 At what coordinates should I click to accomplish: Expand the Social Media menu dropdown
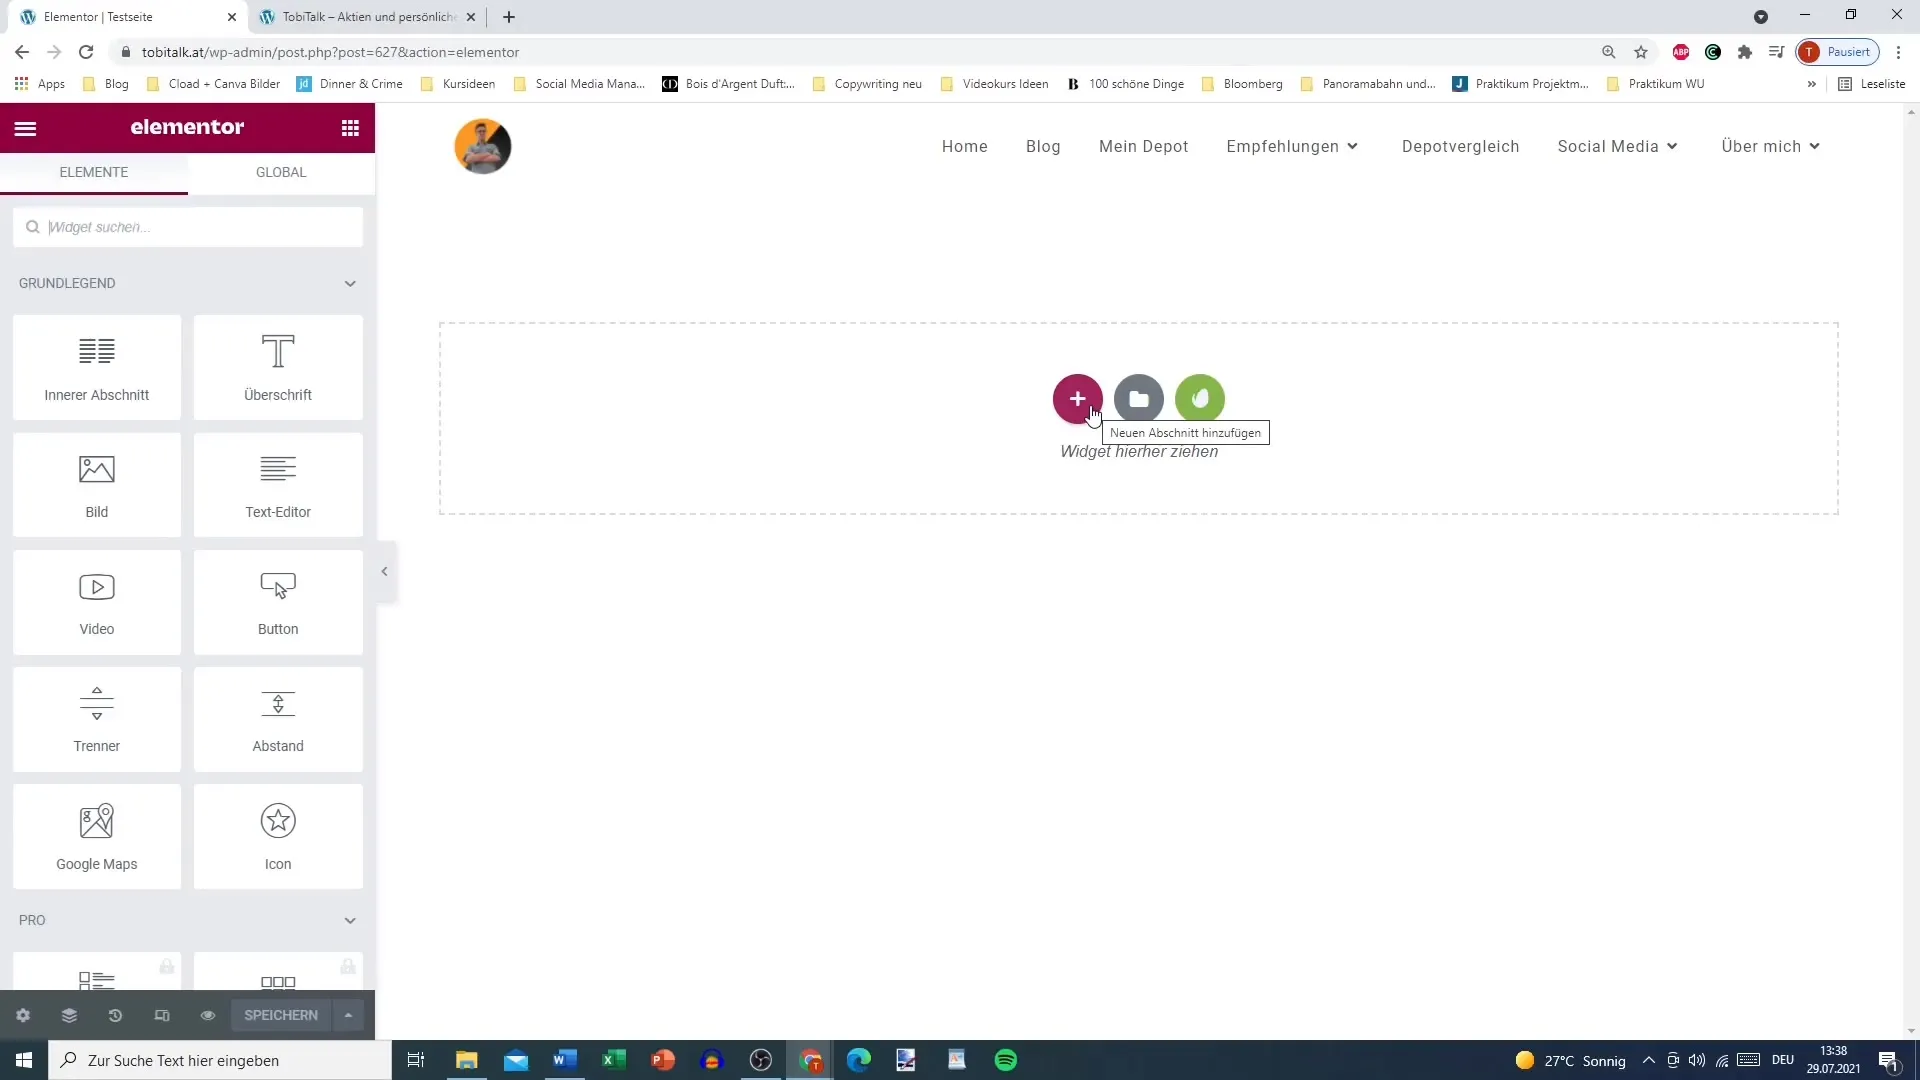click(x=1672, y=147)
